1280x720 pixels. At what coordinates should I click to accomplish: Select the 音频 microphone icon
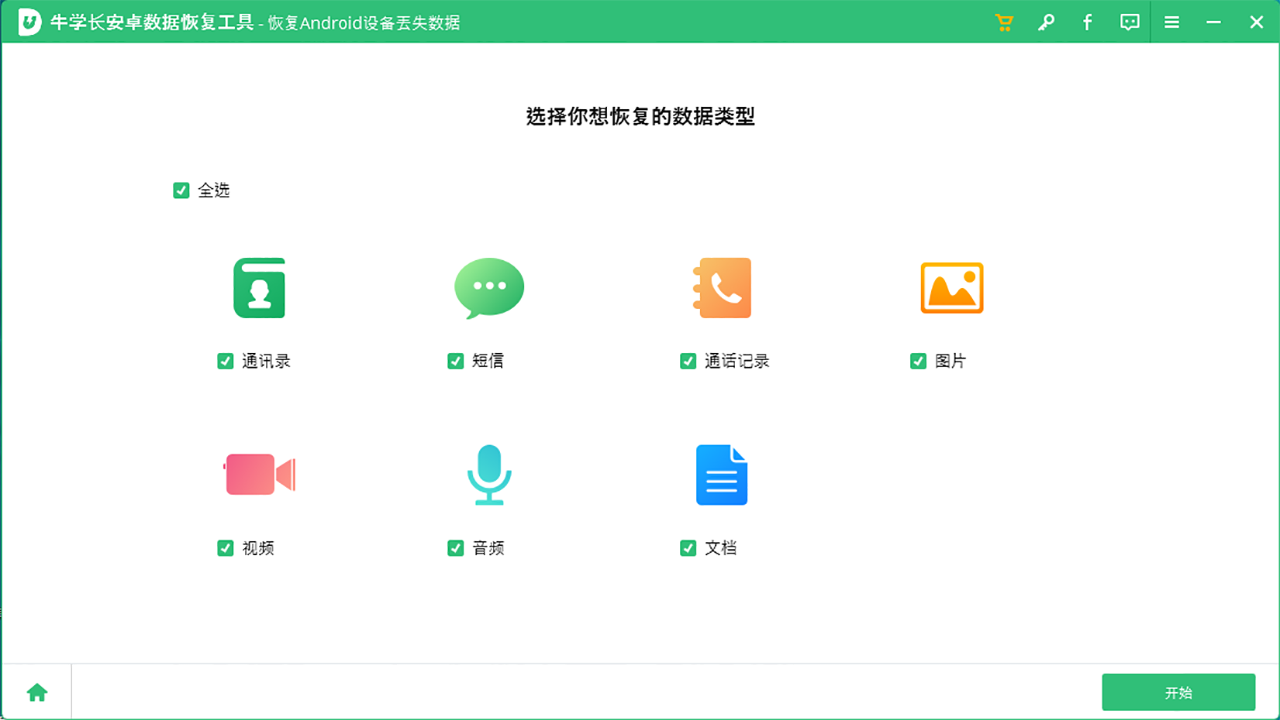[x=489, y=474]
